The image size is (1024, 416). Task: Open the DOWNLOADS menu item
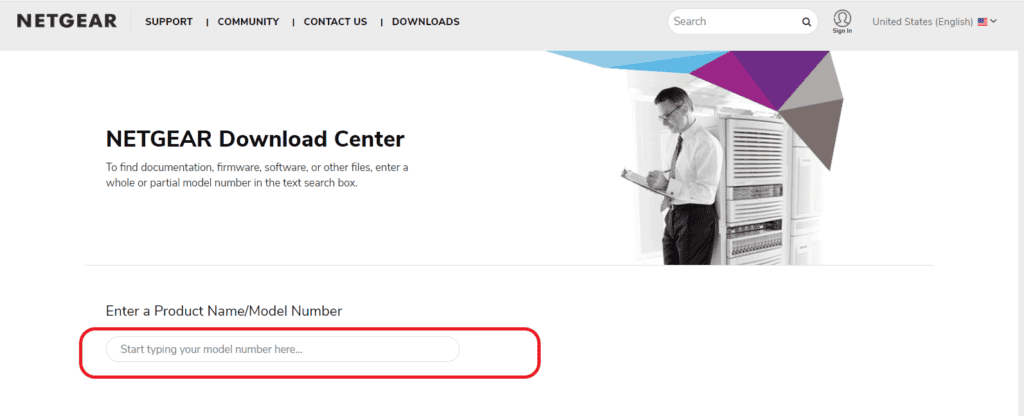(425, 22)
